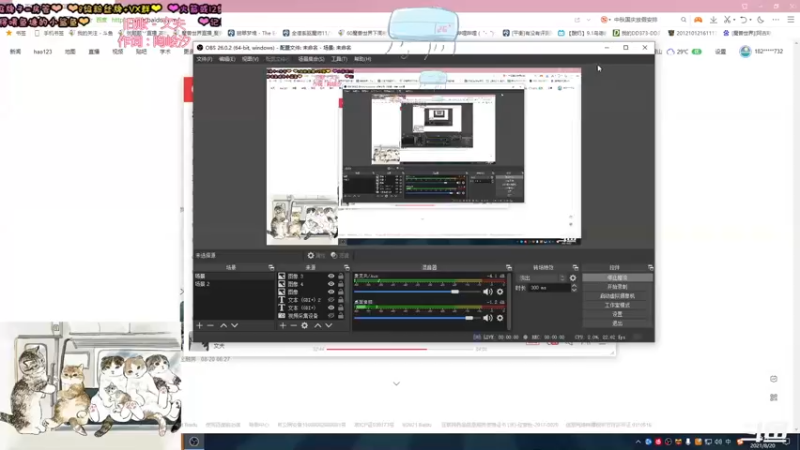Move the selected source down

click(329, 326)
